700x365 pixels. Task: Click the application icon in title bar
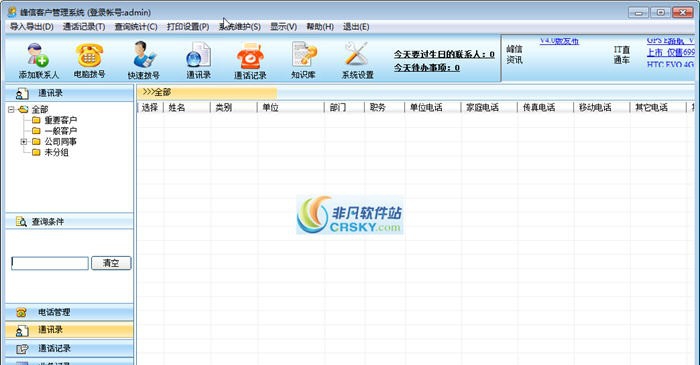(12, 12)
